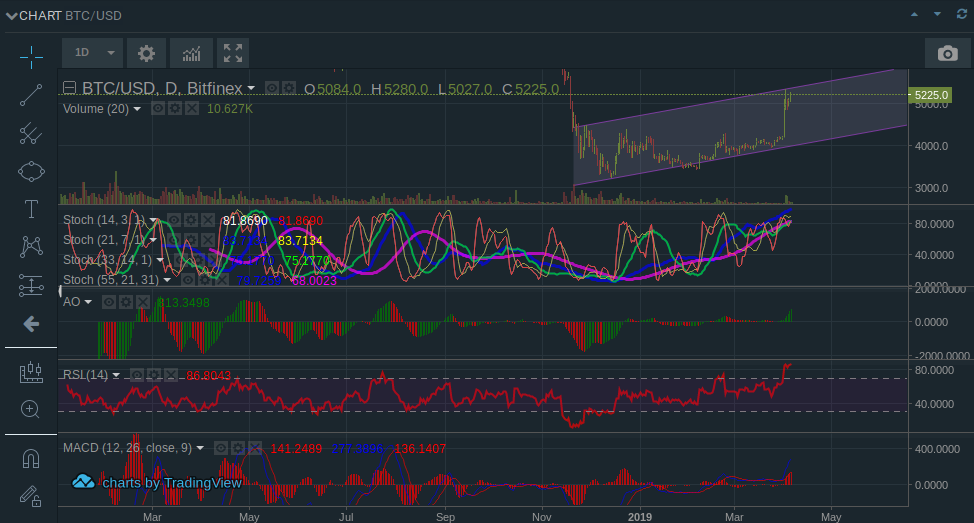Select the crosshair cursor tool

tap(30, 57)
